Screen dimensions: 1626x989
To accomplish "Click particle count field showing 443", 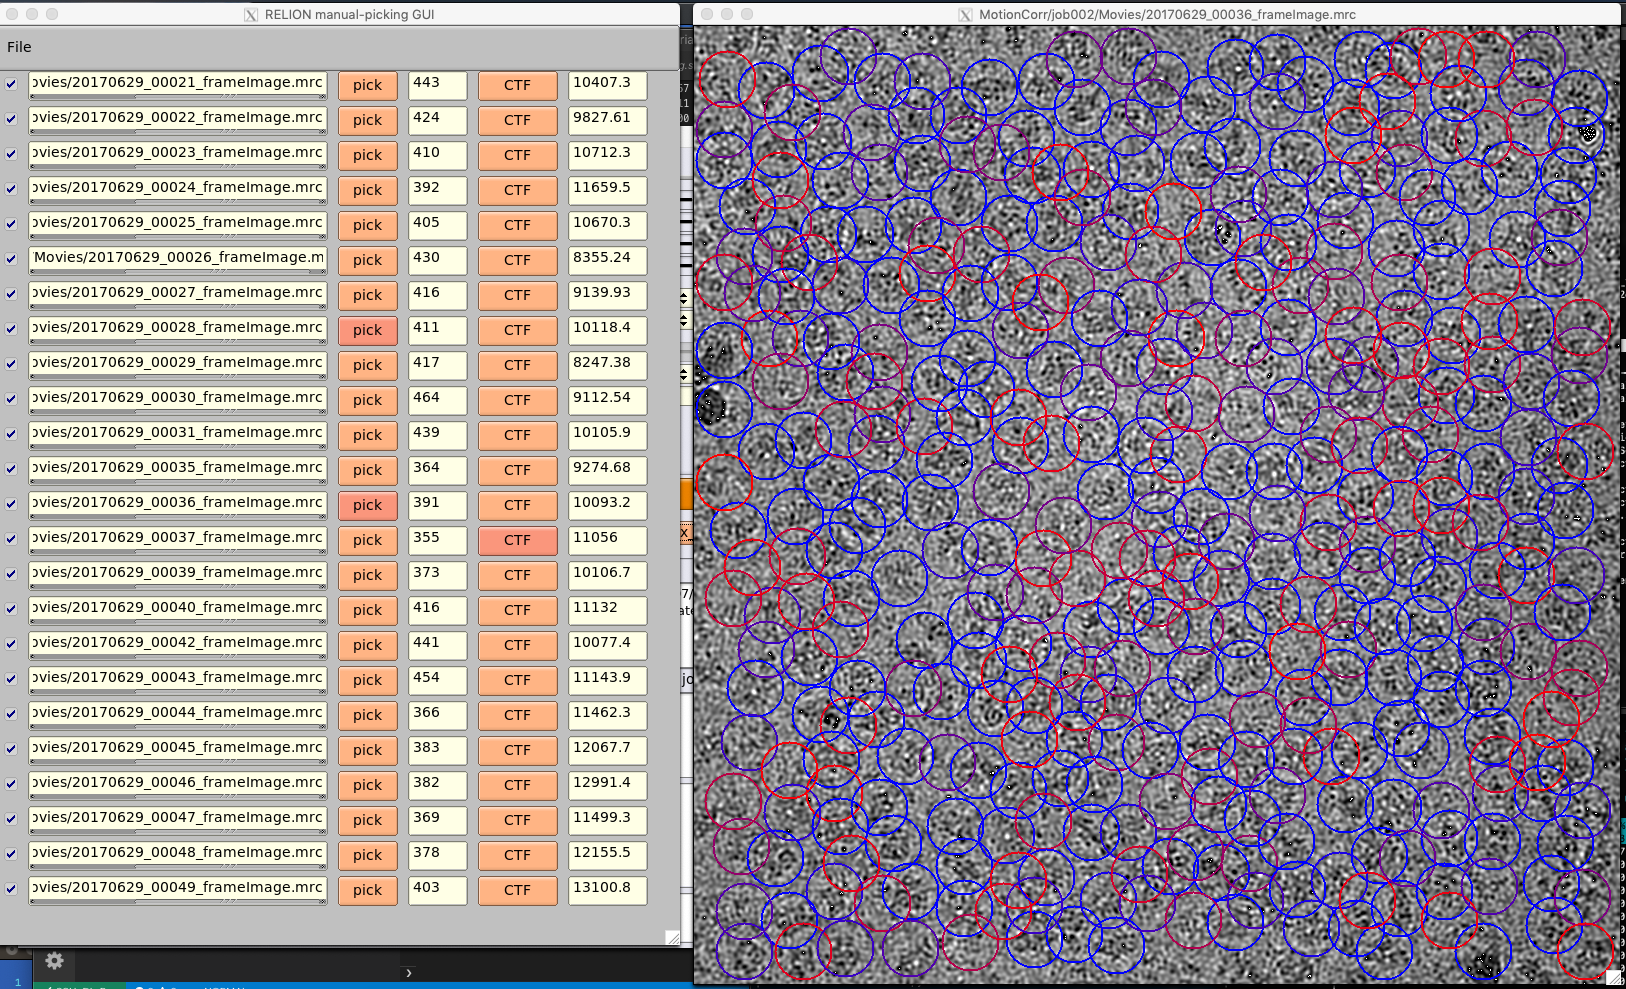I will [x=437, y=85].
